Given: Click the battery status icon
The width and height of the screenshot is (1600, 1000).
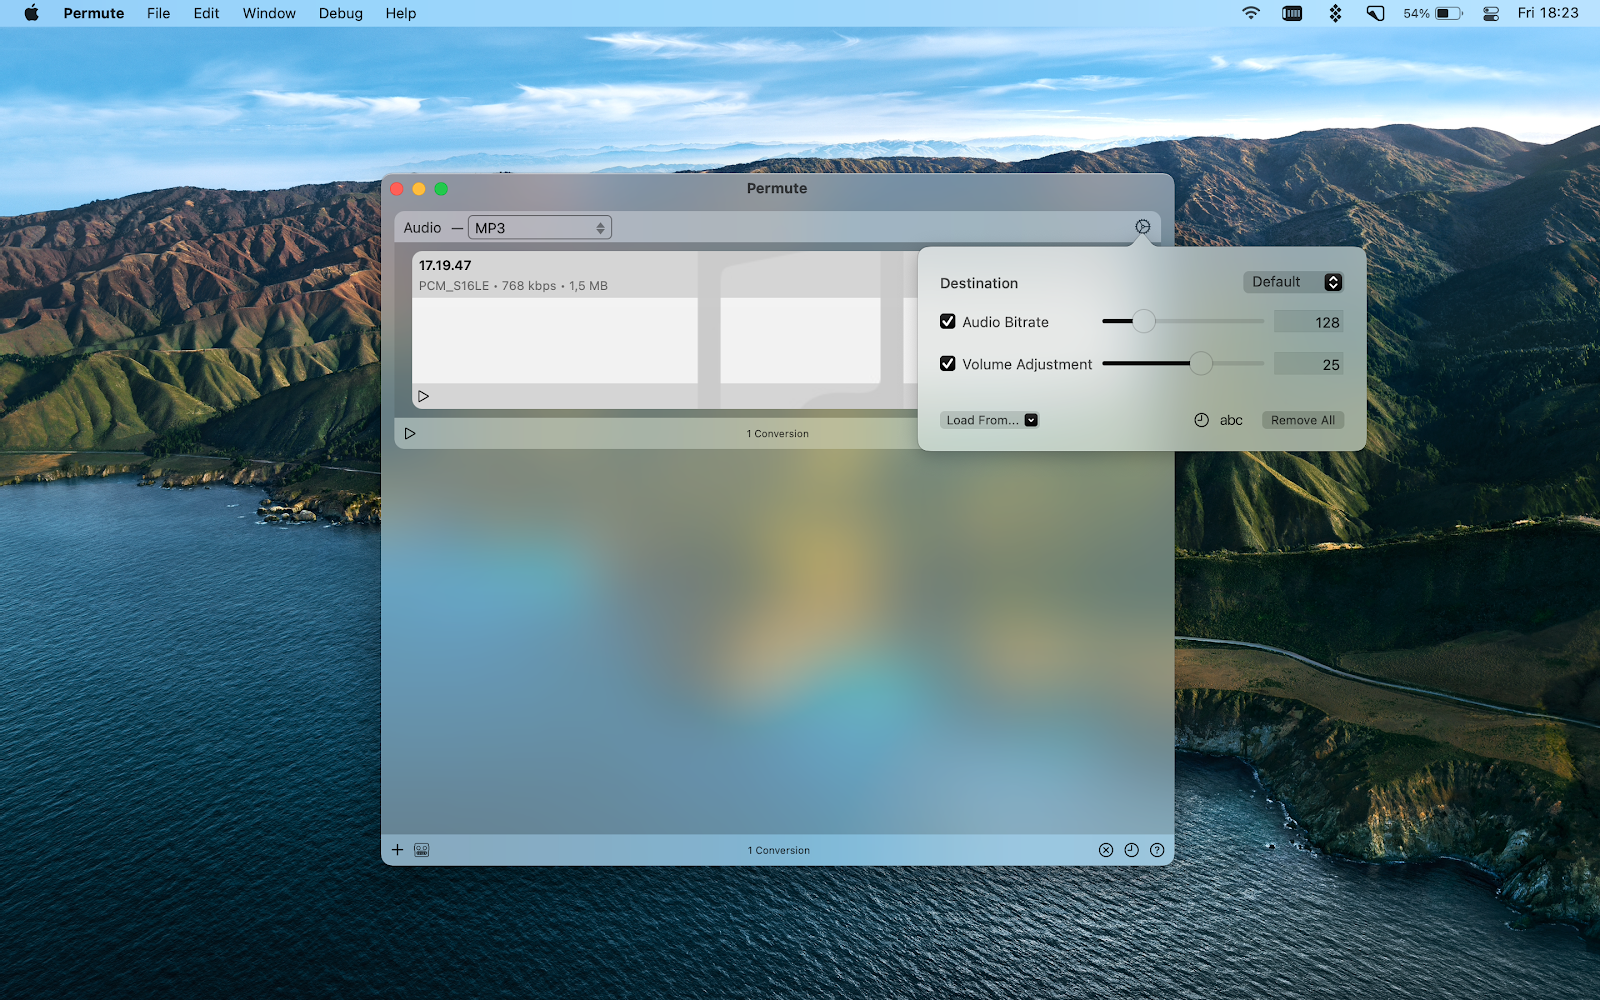Looking at the screenshot, I should [x=1449, y=13].
